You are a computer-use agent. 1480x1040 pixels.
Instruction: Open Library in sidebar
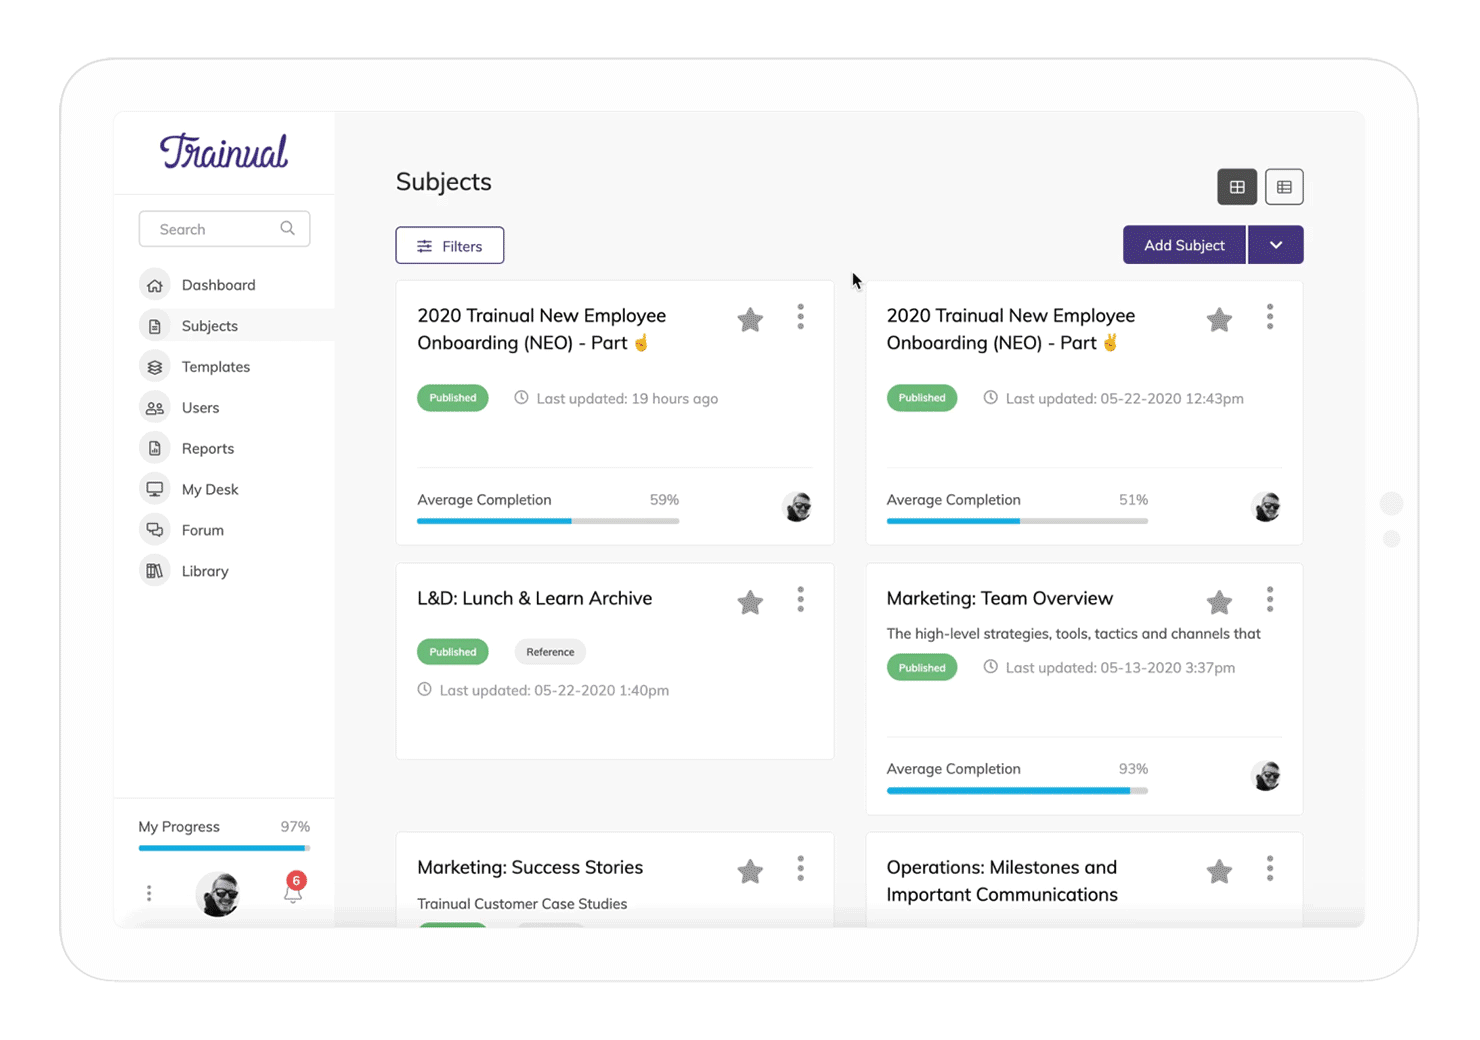[x=205, y=571]
